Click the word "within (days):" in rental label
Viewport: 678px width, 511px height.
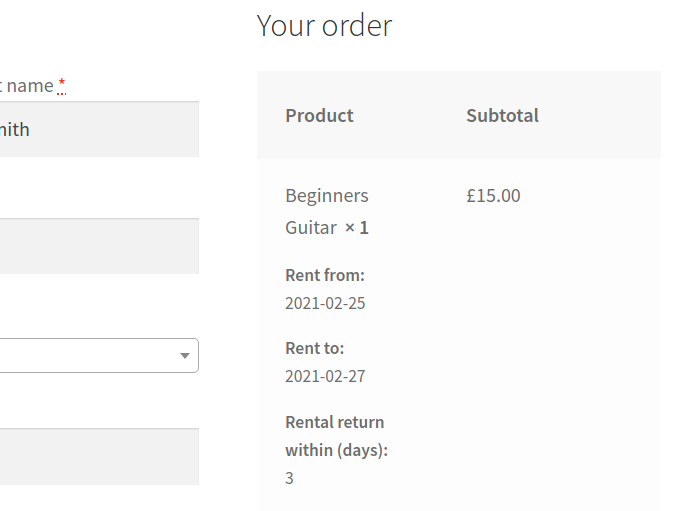[x=336, y=450]
